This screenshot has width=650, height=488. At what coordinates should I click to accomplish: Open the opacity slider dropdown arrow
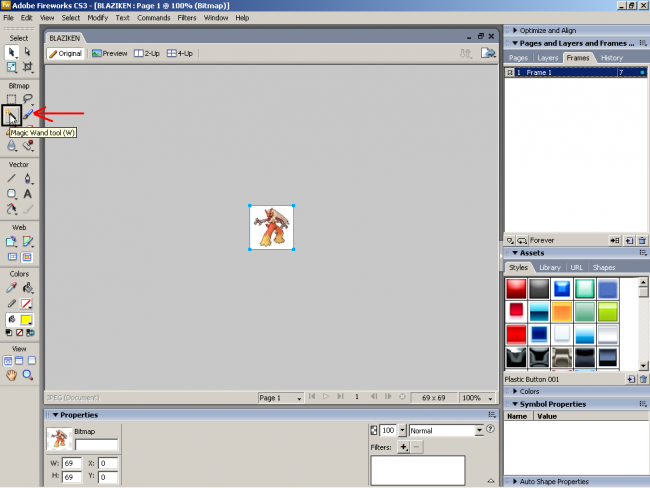[x=403, y=430]
